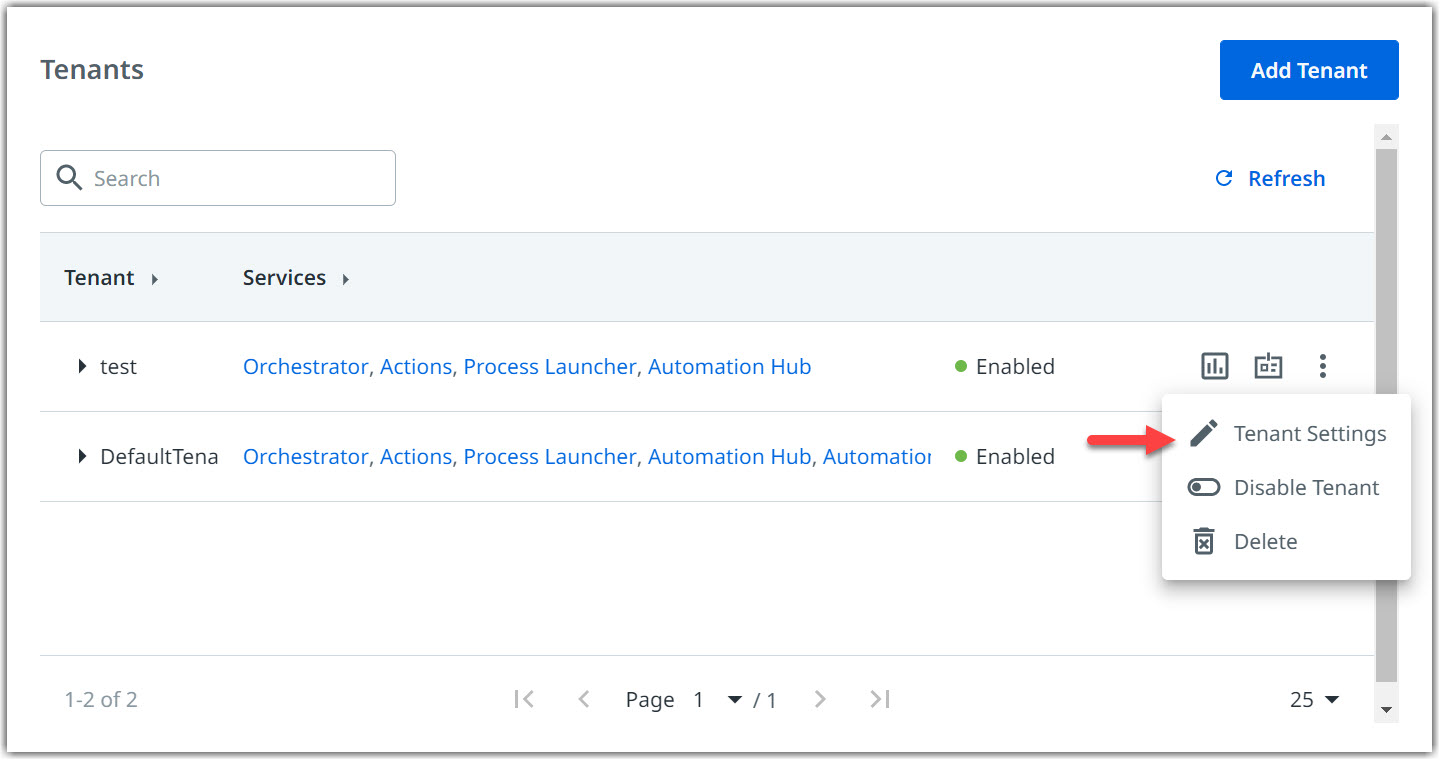The height and width of the screenshot is (760, 1440).
Task: Go to previous page of tenants
Action: tap(584, 699)
